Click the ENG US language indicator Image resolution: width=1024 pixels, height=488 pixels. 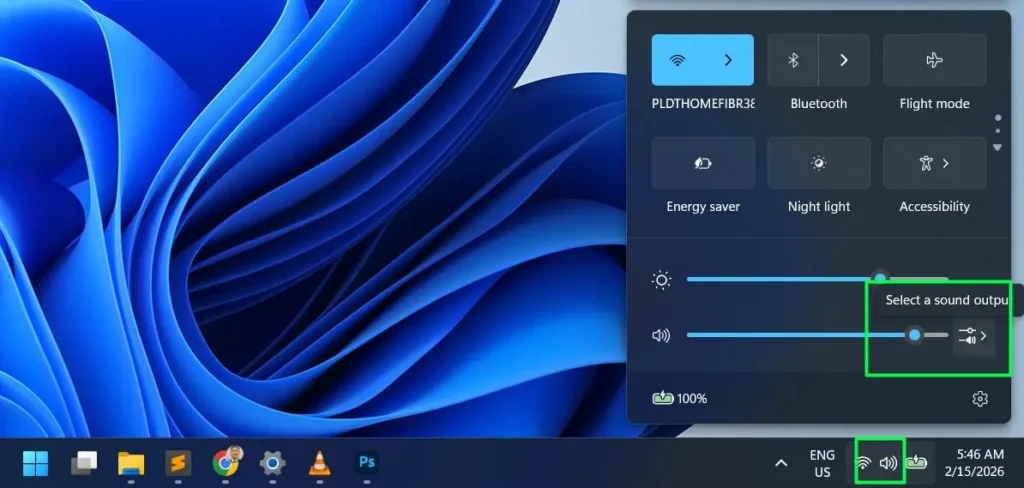[x=822, y=463]
